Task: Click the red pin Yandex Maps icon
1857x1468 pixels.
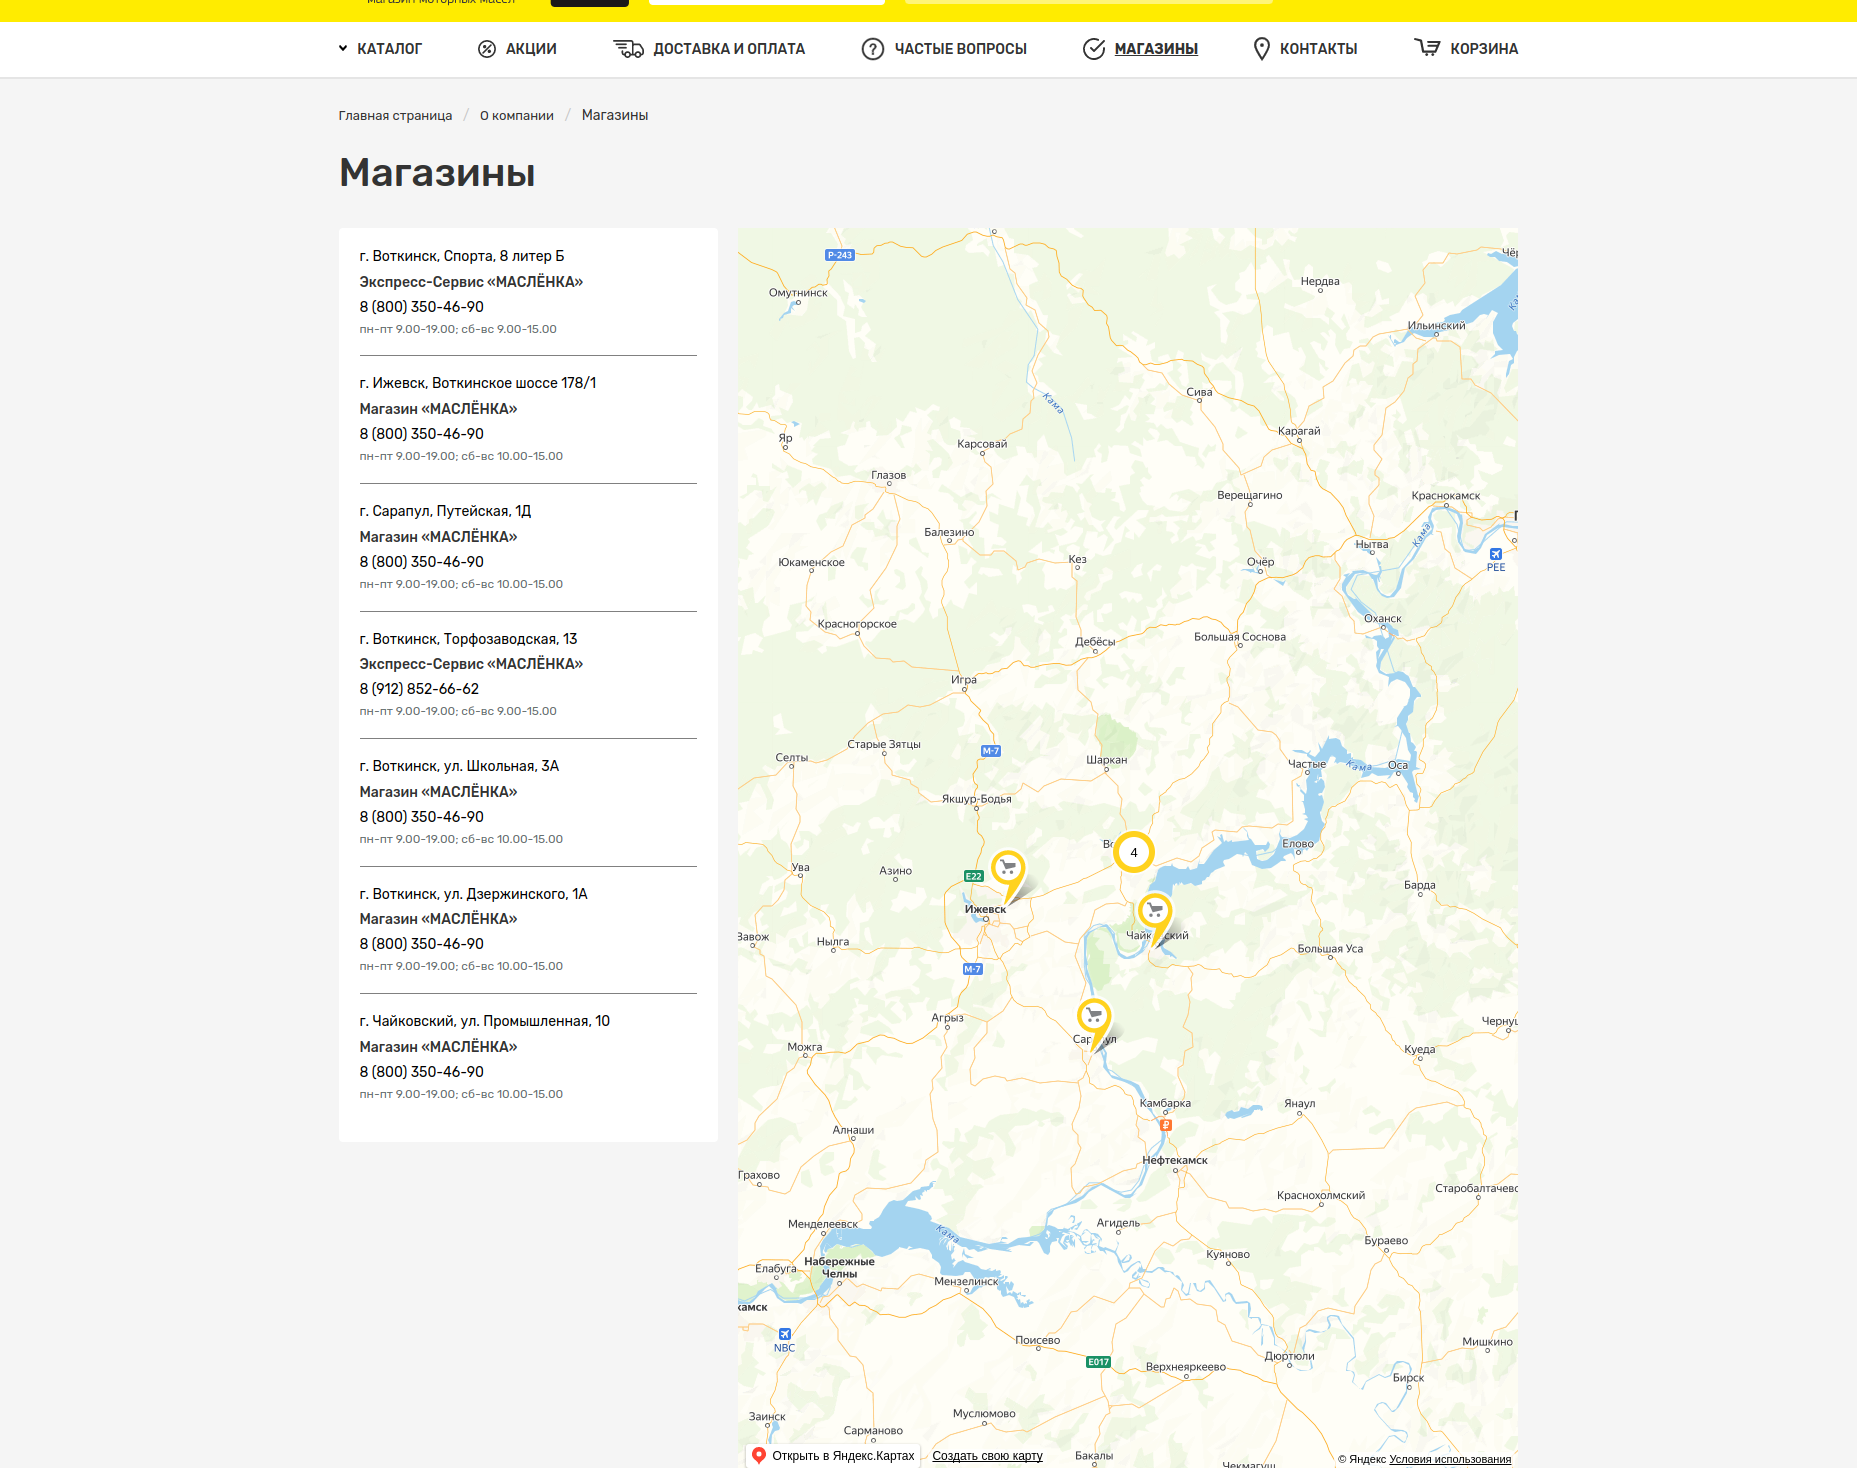Action: (759, 1456)
